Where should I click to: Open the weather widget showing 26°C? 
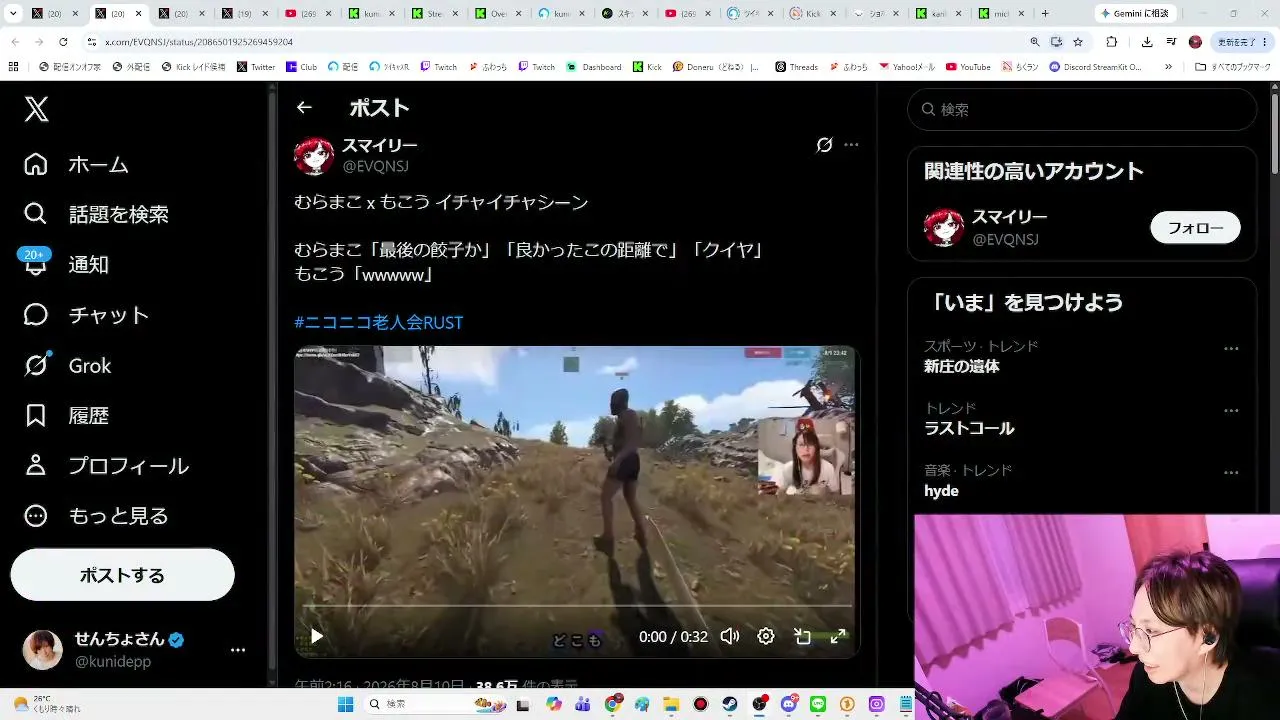pos(46,704)
